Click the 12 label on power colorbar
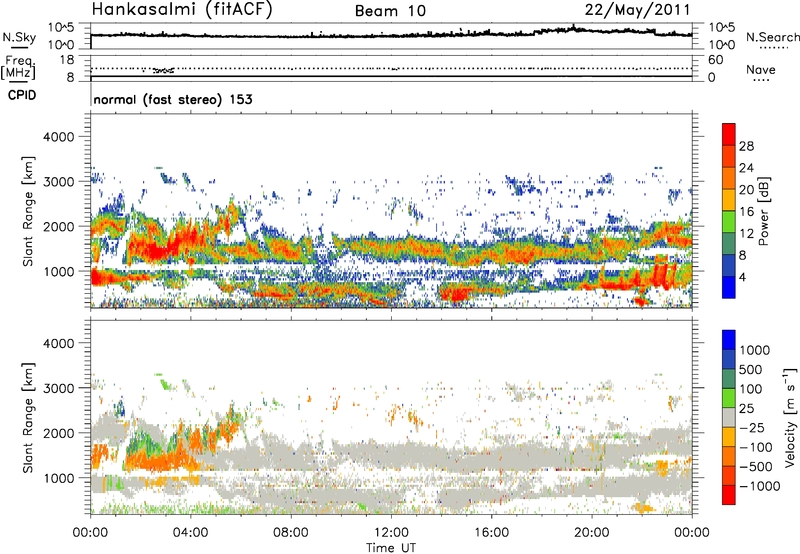This screenshot has height=554, width=800. (746, 234)
